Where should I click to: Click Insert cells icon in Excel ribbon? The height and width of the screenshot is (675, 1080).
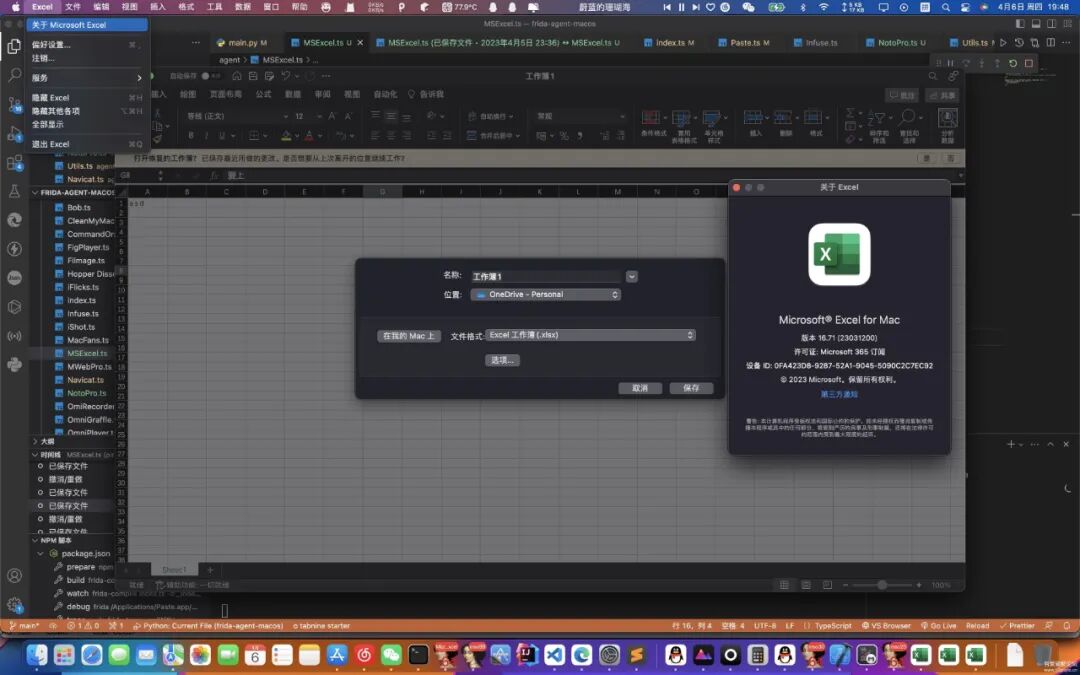pyautogui.click(x=754, y=118)
